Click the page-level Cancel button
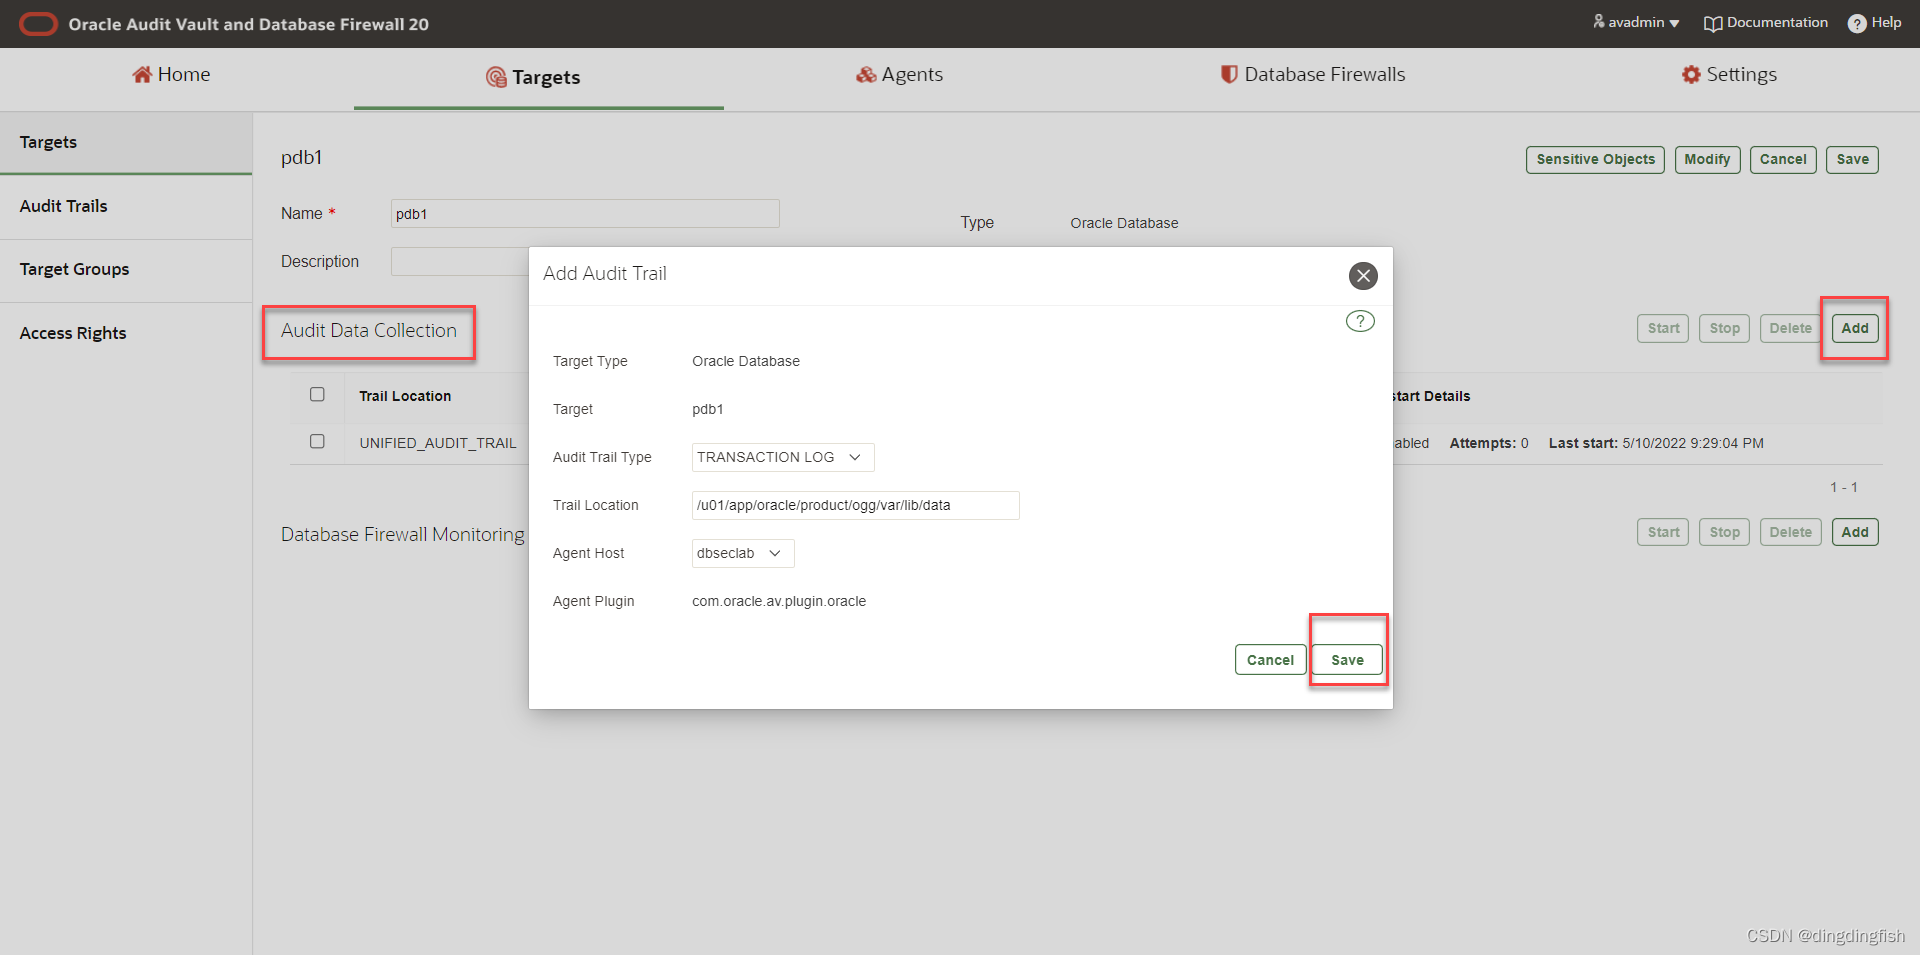Screen dimensions: 1920x955 [1783, 159]
